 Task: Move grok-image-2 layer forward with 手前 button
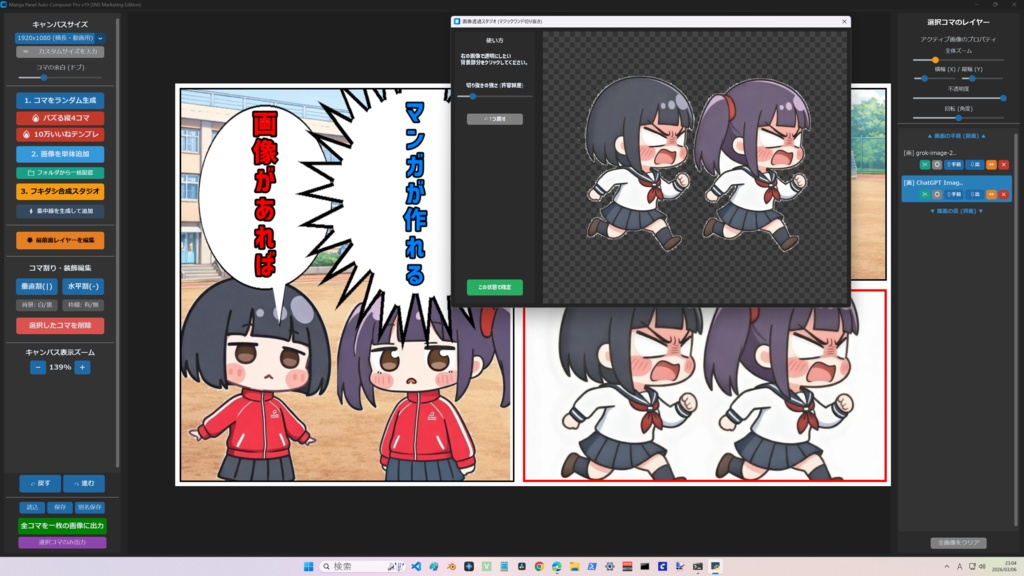click(953, 165)
